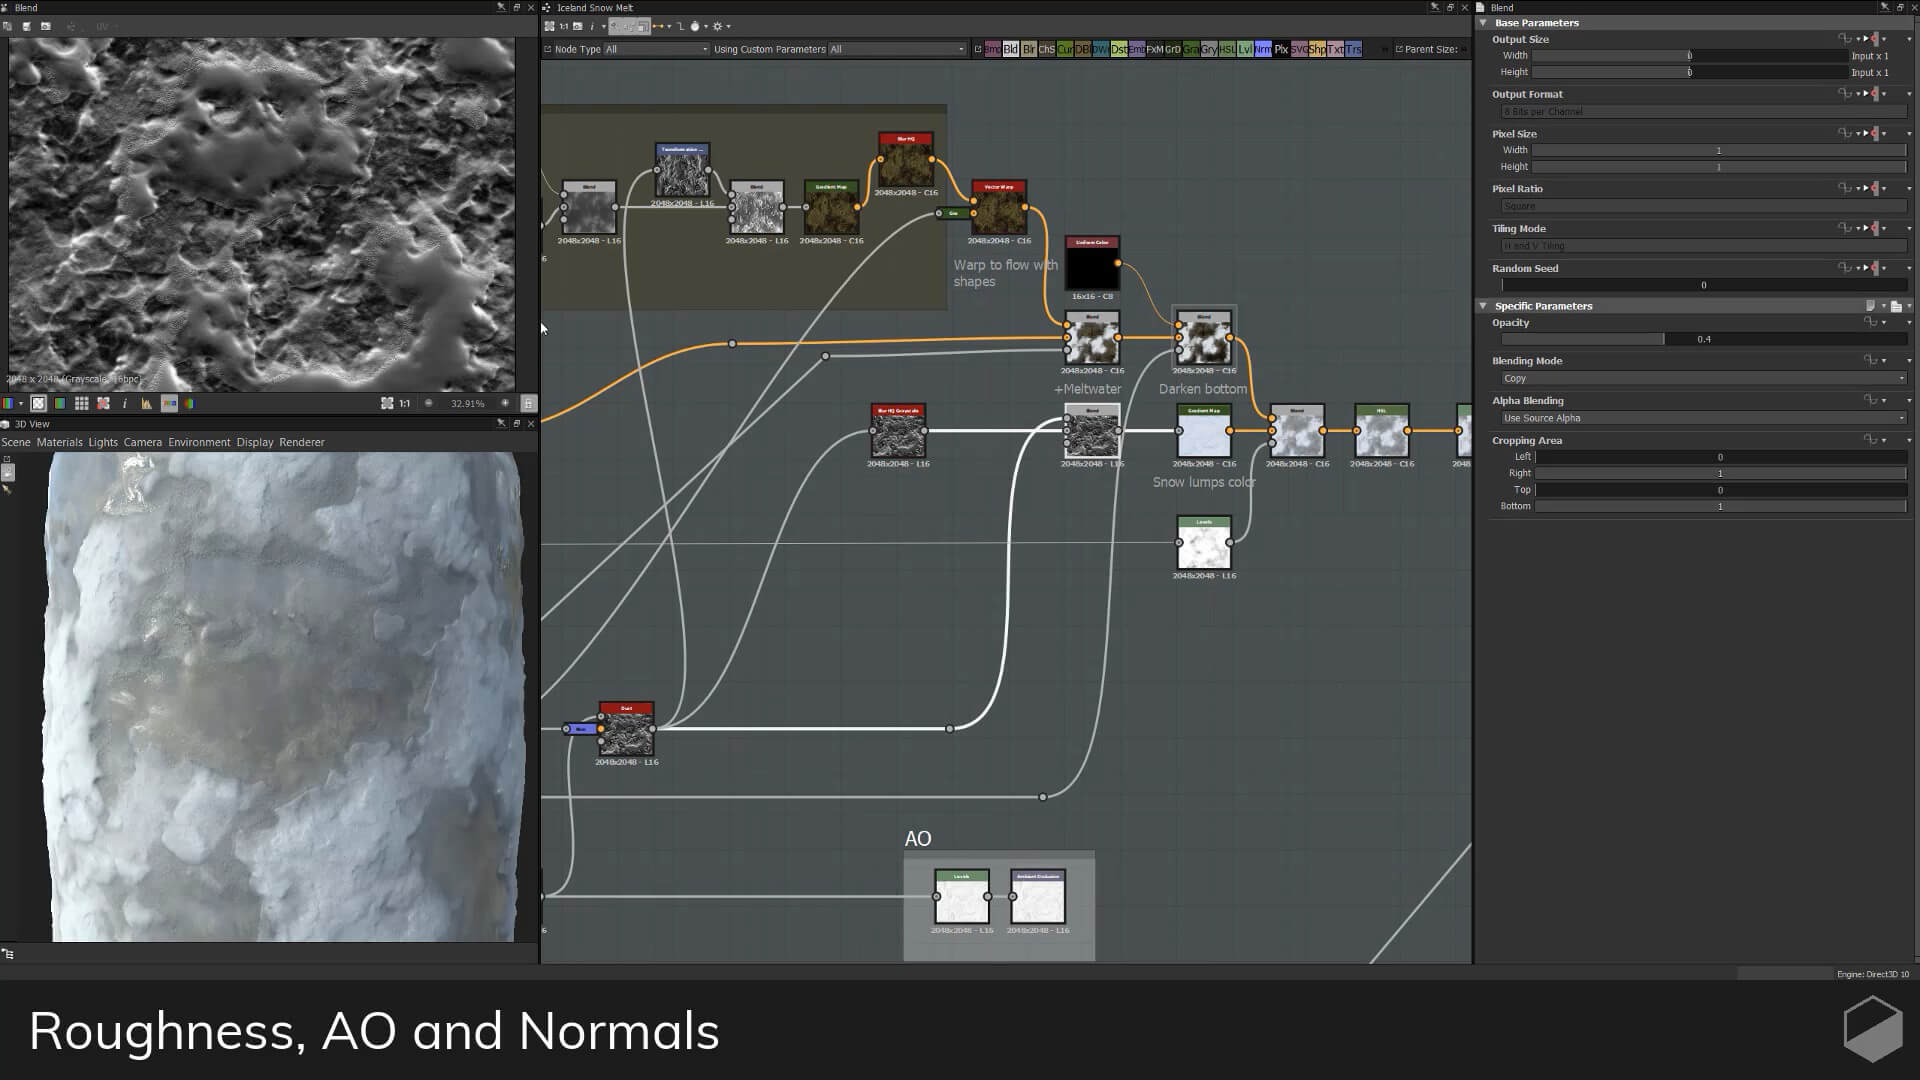1920x1080 pixels.
Task: Select the Snow lumps color Gradient Map node
Action: click(1204, 431)
